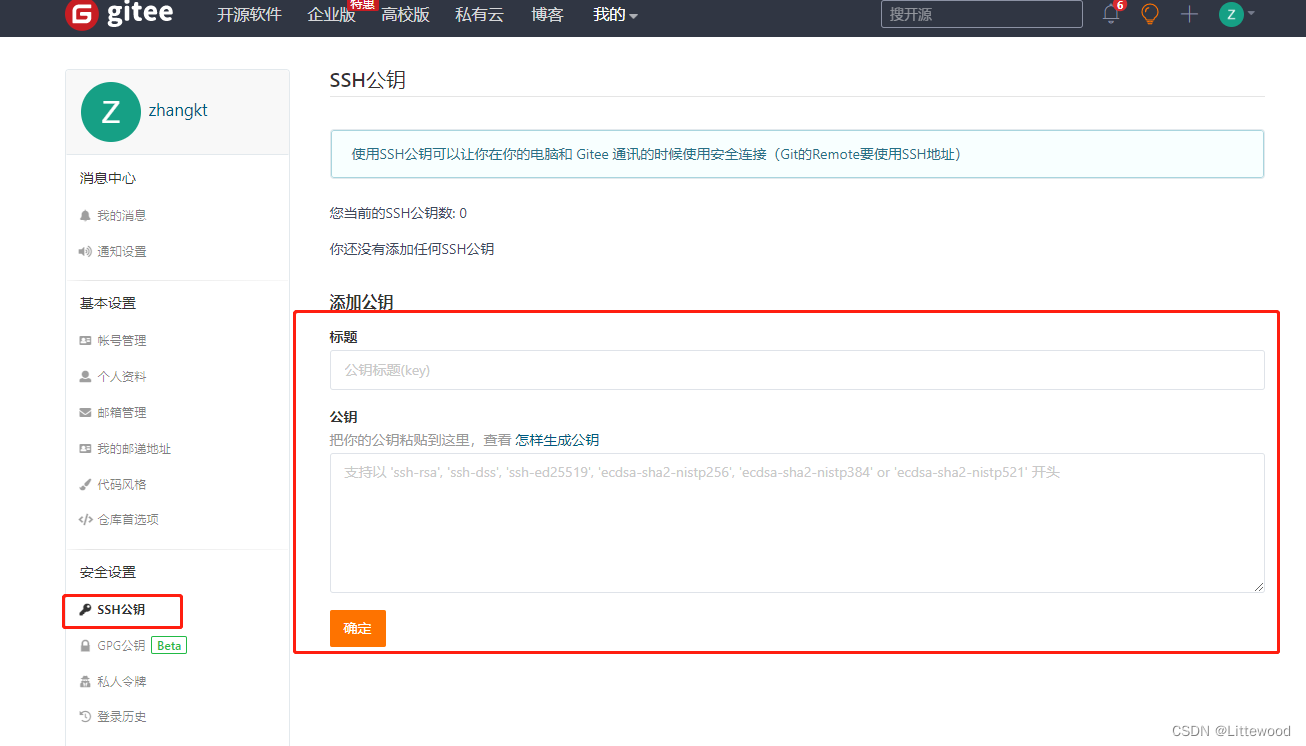Open 我的邮递地址 sidebar item

(134, 448)
